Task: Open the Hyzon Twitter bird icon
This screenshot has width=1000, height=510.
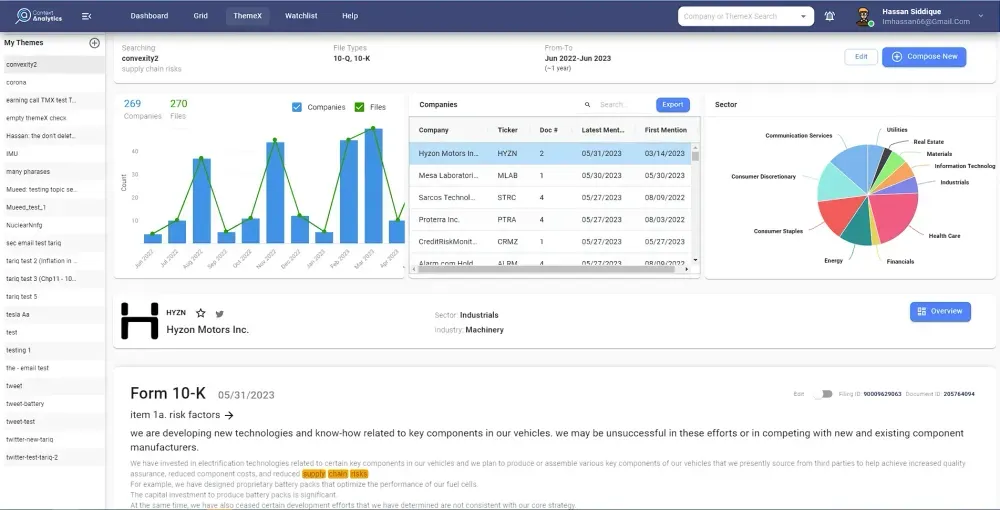Action: click(219, 314)
